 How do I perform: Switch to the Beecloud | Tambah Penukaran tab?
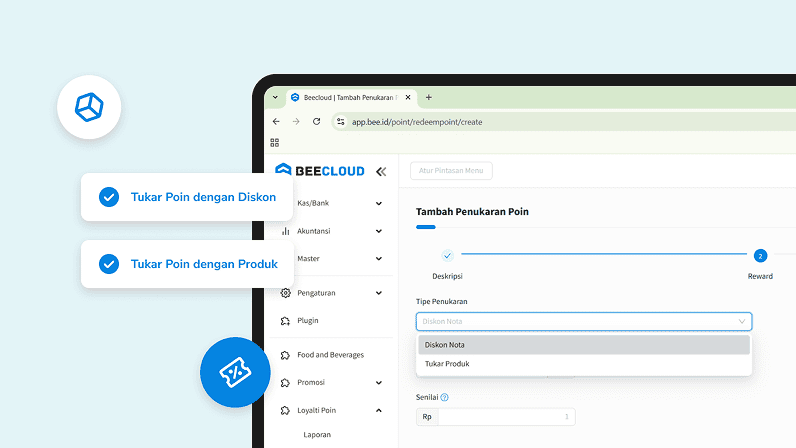click(x=351, y=98)
